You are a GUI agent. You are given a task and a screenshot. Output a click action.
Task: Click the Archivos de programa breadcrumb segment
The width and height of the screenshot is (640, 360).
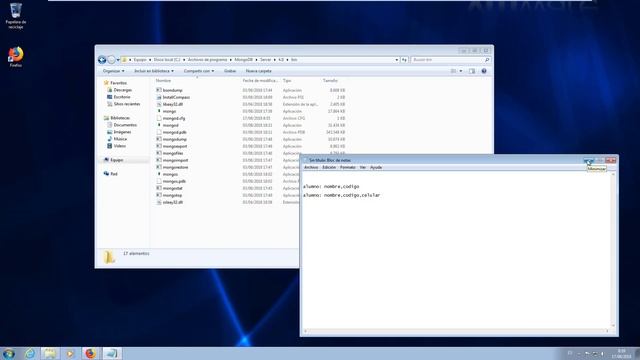pyautogui.click(x=207, y=60)
